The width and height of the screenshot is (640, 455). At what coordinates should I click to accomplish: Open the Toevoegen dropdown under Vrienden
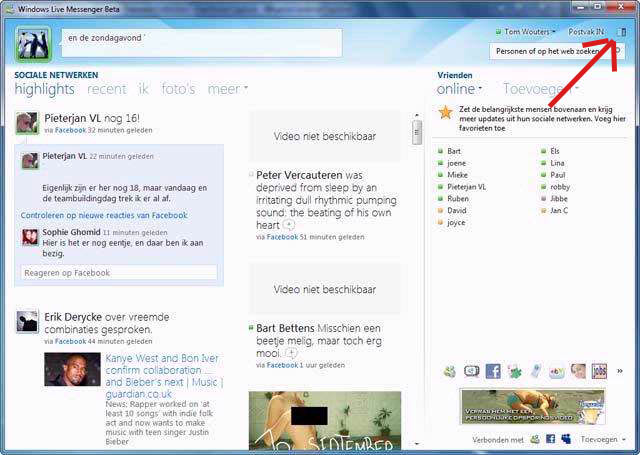click(541, 89)
